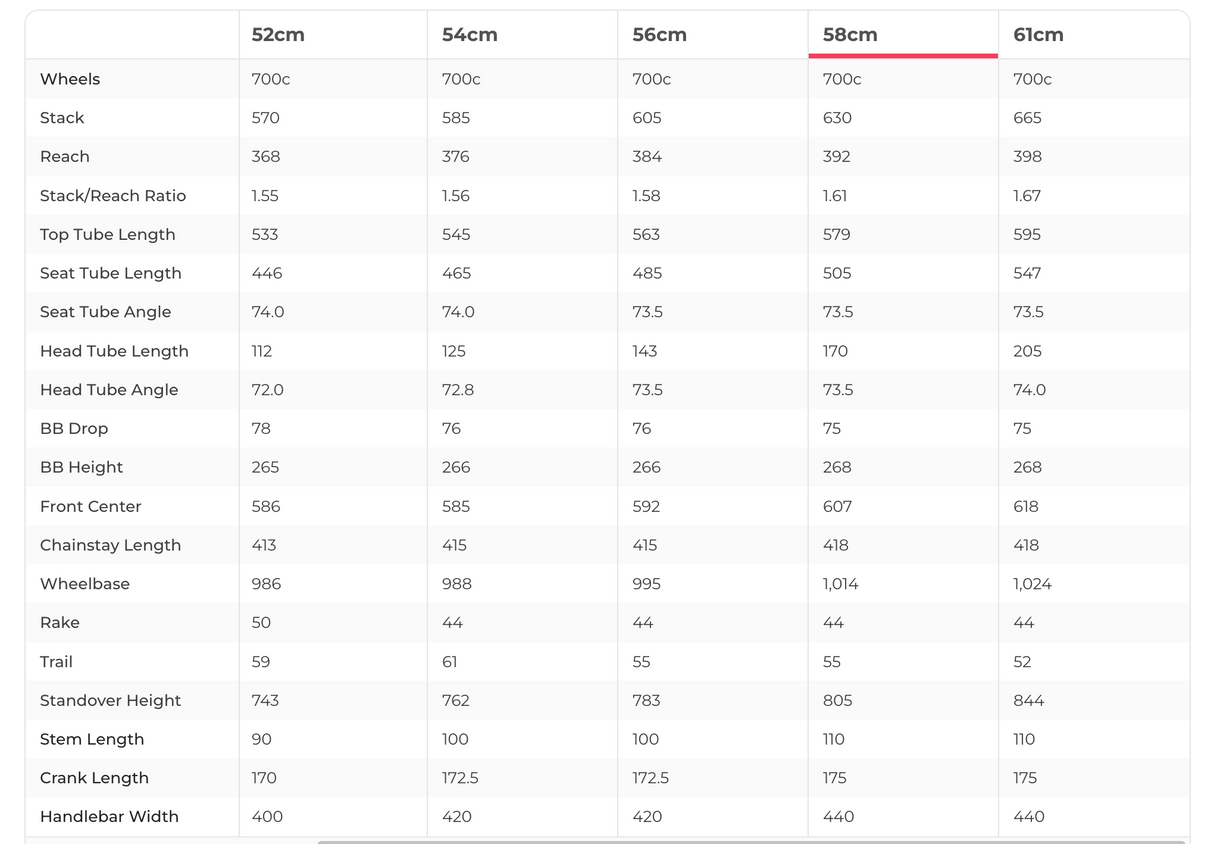
Task: Click the Standover Height row label
Action: [x=110, y=700]
